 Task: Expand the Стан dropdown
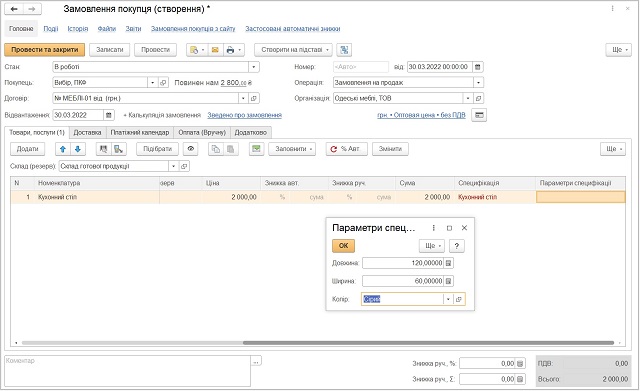tap(254, 67)
